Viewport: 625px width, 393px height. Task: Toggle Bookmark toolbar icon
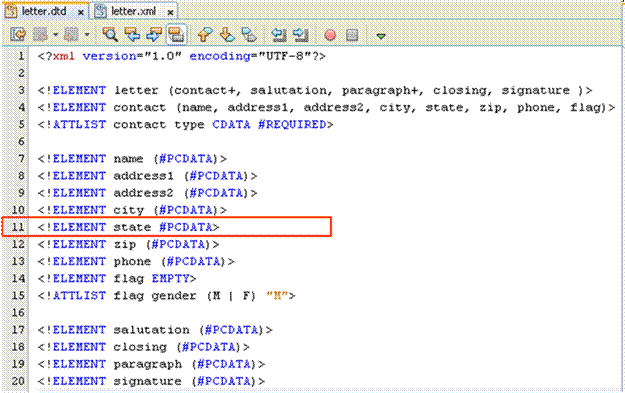point(249,35)
